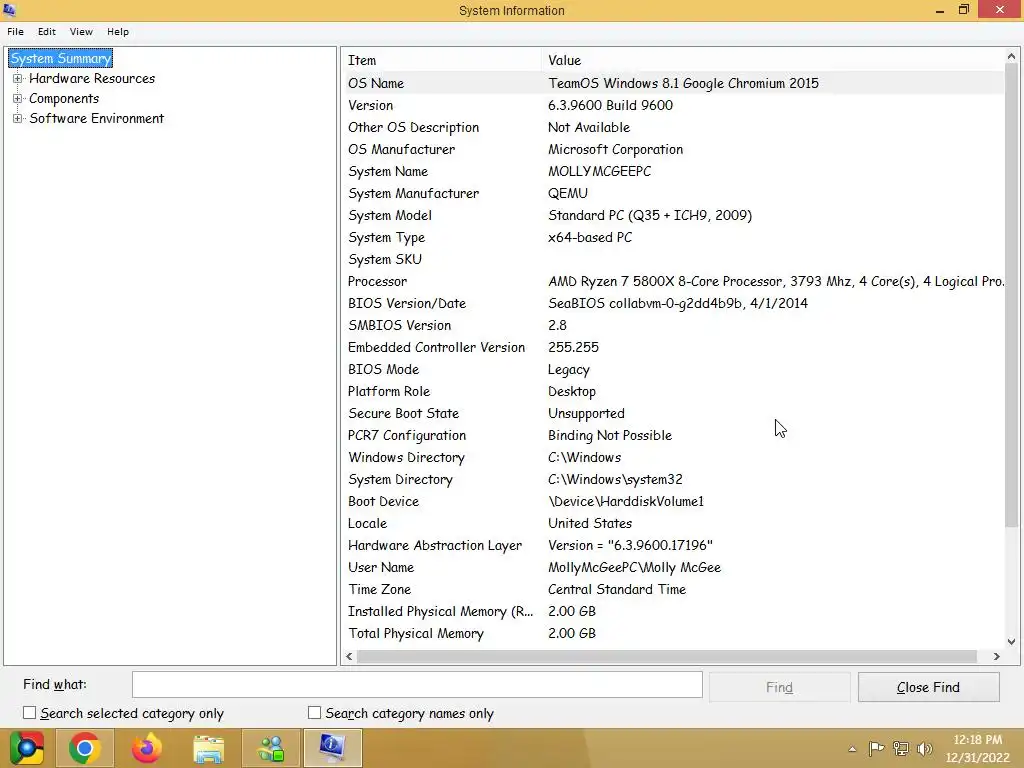
Task: Select the System Manufacturer row
Action: point(673,193)
